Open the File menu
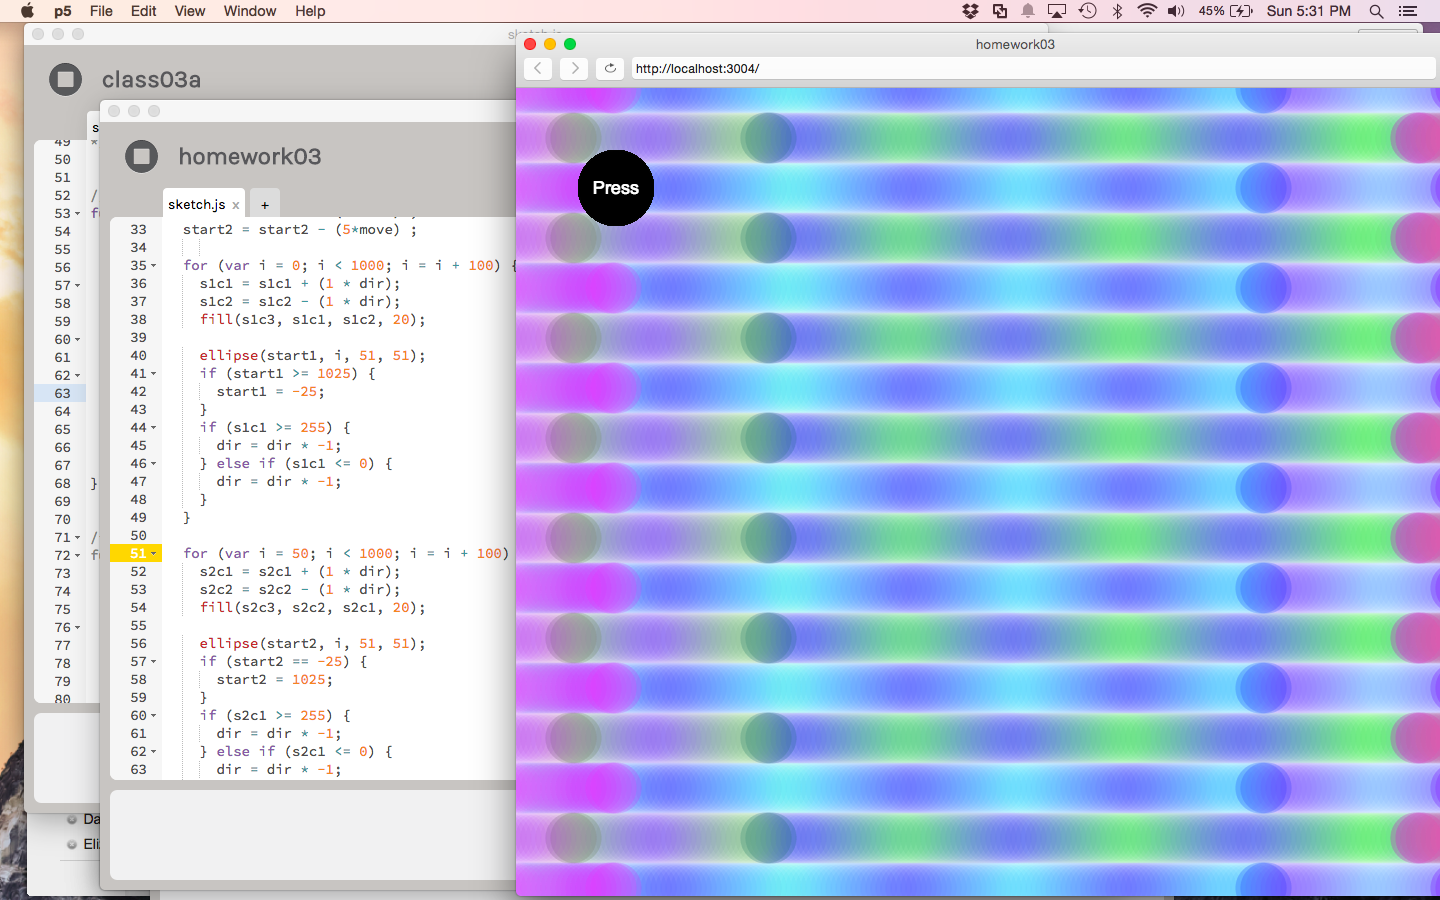The image size is (1440, 900). point(101,11)
